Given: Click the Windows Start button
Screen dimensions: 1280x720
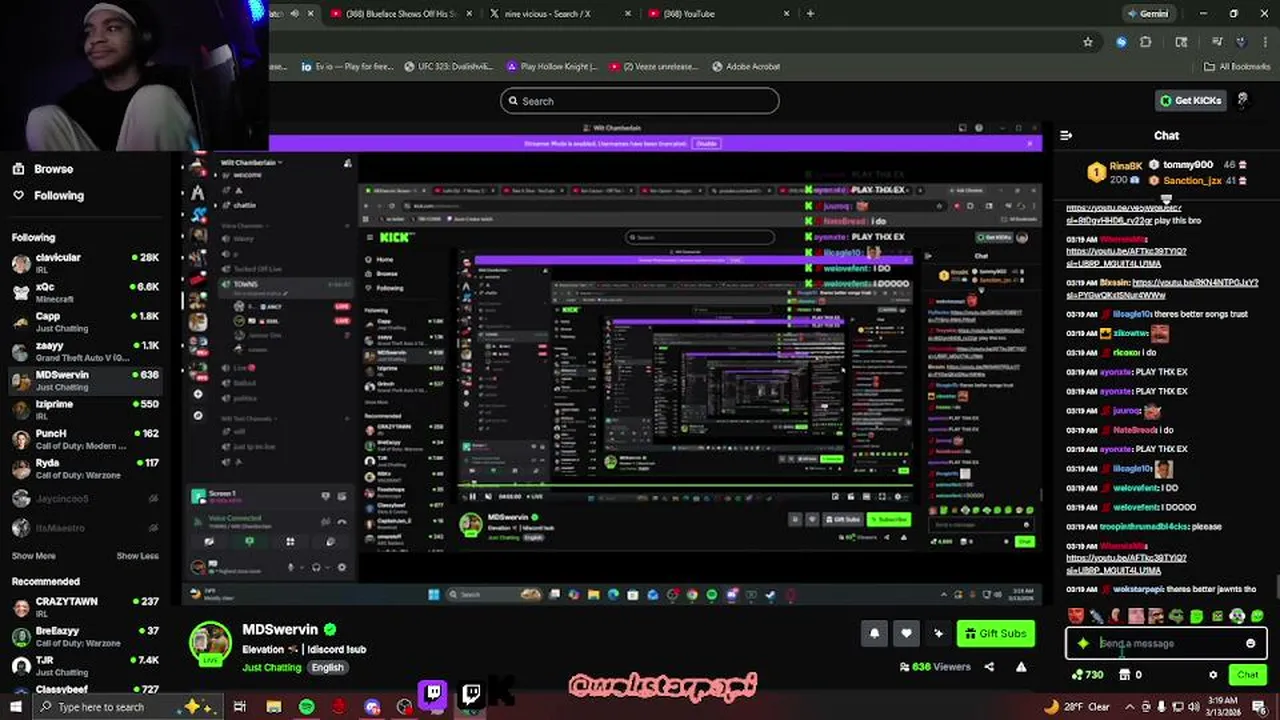Looking at the screenshot, I should pyautogui.click(x=16, y=707).
